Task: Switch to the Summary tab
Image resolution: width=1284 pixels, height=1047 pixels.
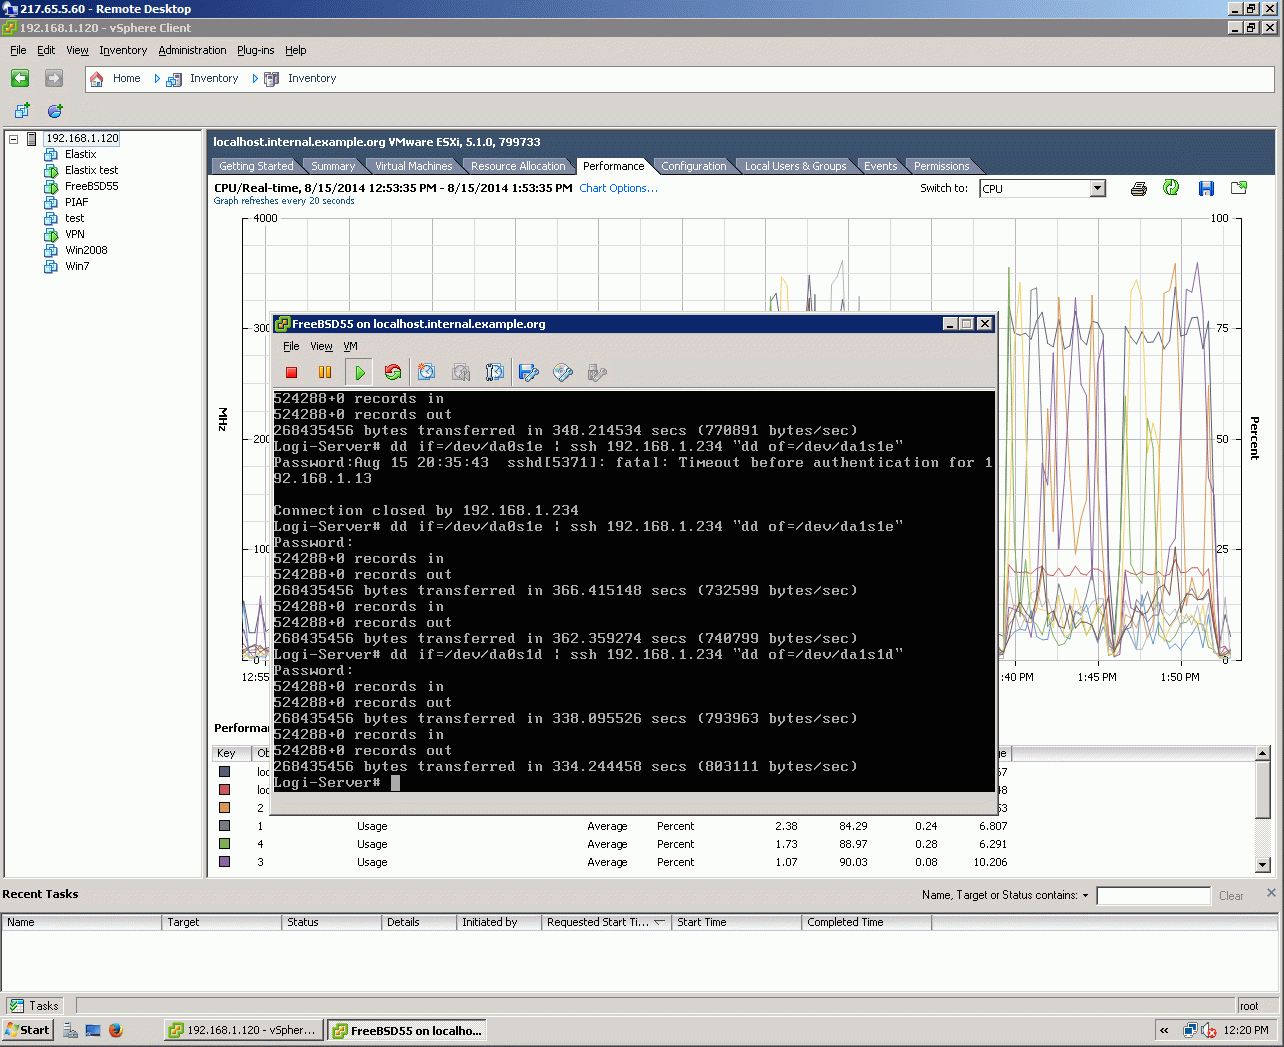Action: (333, 166)
